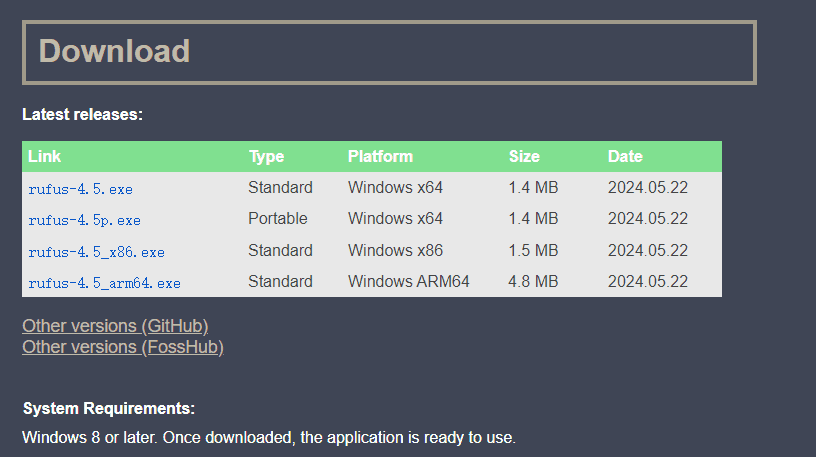Select the Type column header

click(266, 157)
